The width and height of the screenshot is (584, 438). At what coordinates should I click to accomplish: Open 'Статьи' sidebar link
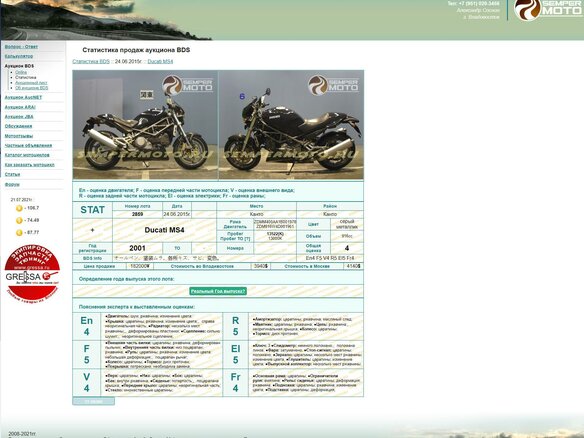coord(12,174)
